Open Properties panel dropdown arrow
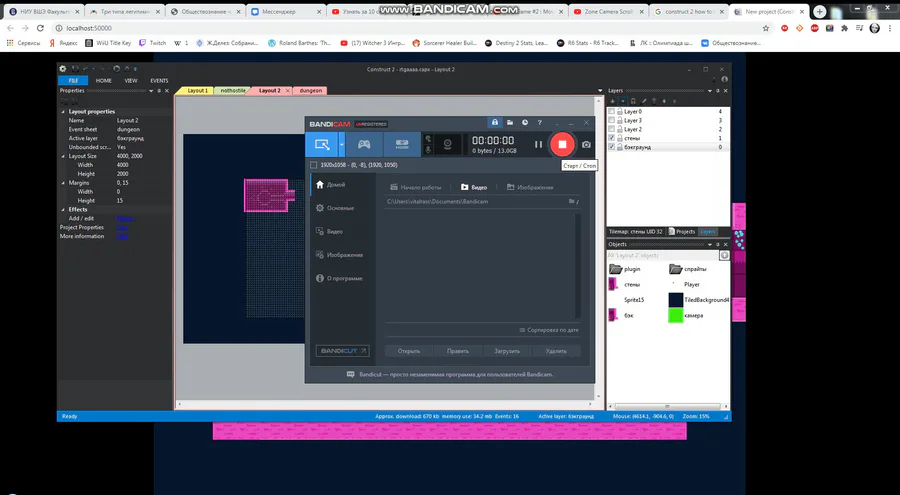Viewport: 900px width, 495px height. click(x=151, y=91)
